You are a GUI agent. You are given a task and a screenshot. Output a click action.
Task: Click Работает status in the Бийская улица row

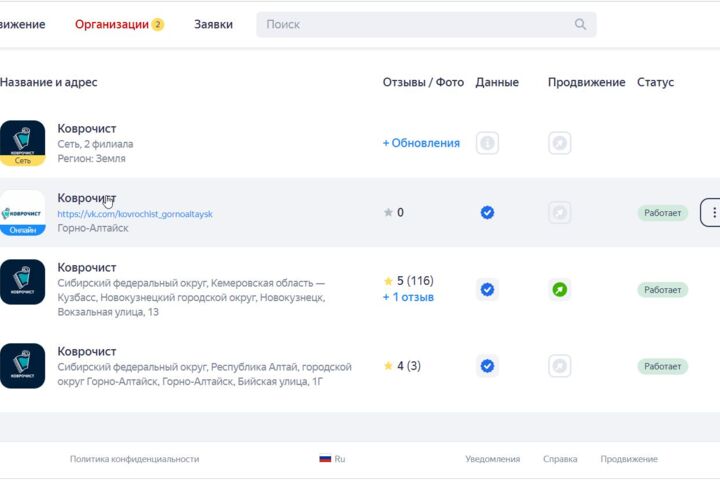[x=663, y=366]
